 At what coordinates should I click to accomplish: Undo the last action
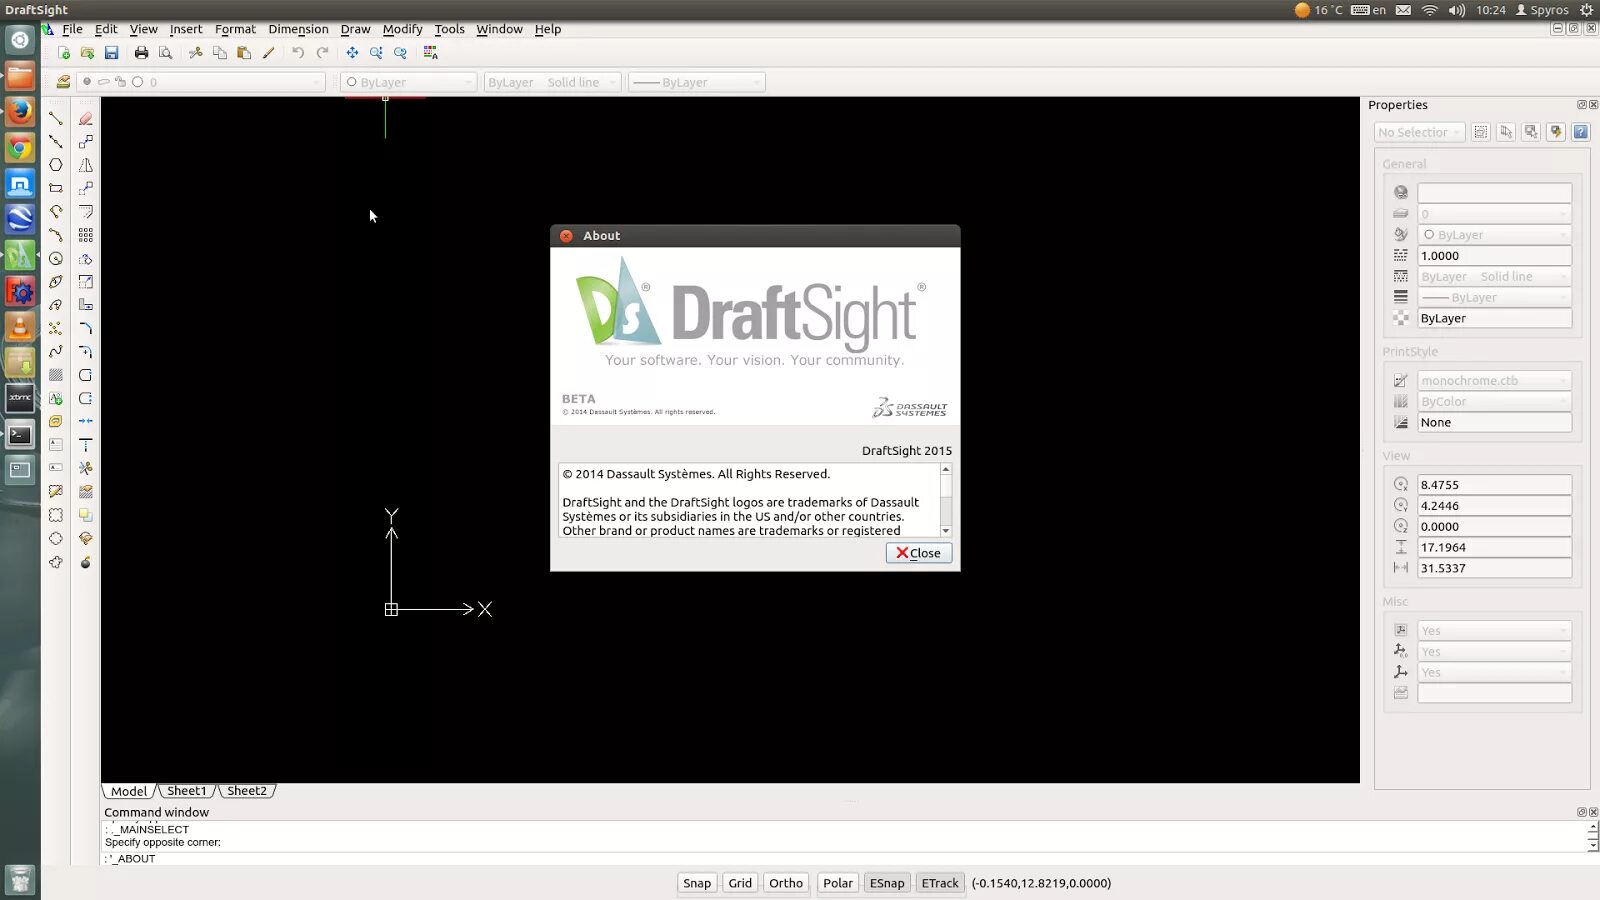coord(298,53)
